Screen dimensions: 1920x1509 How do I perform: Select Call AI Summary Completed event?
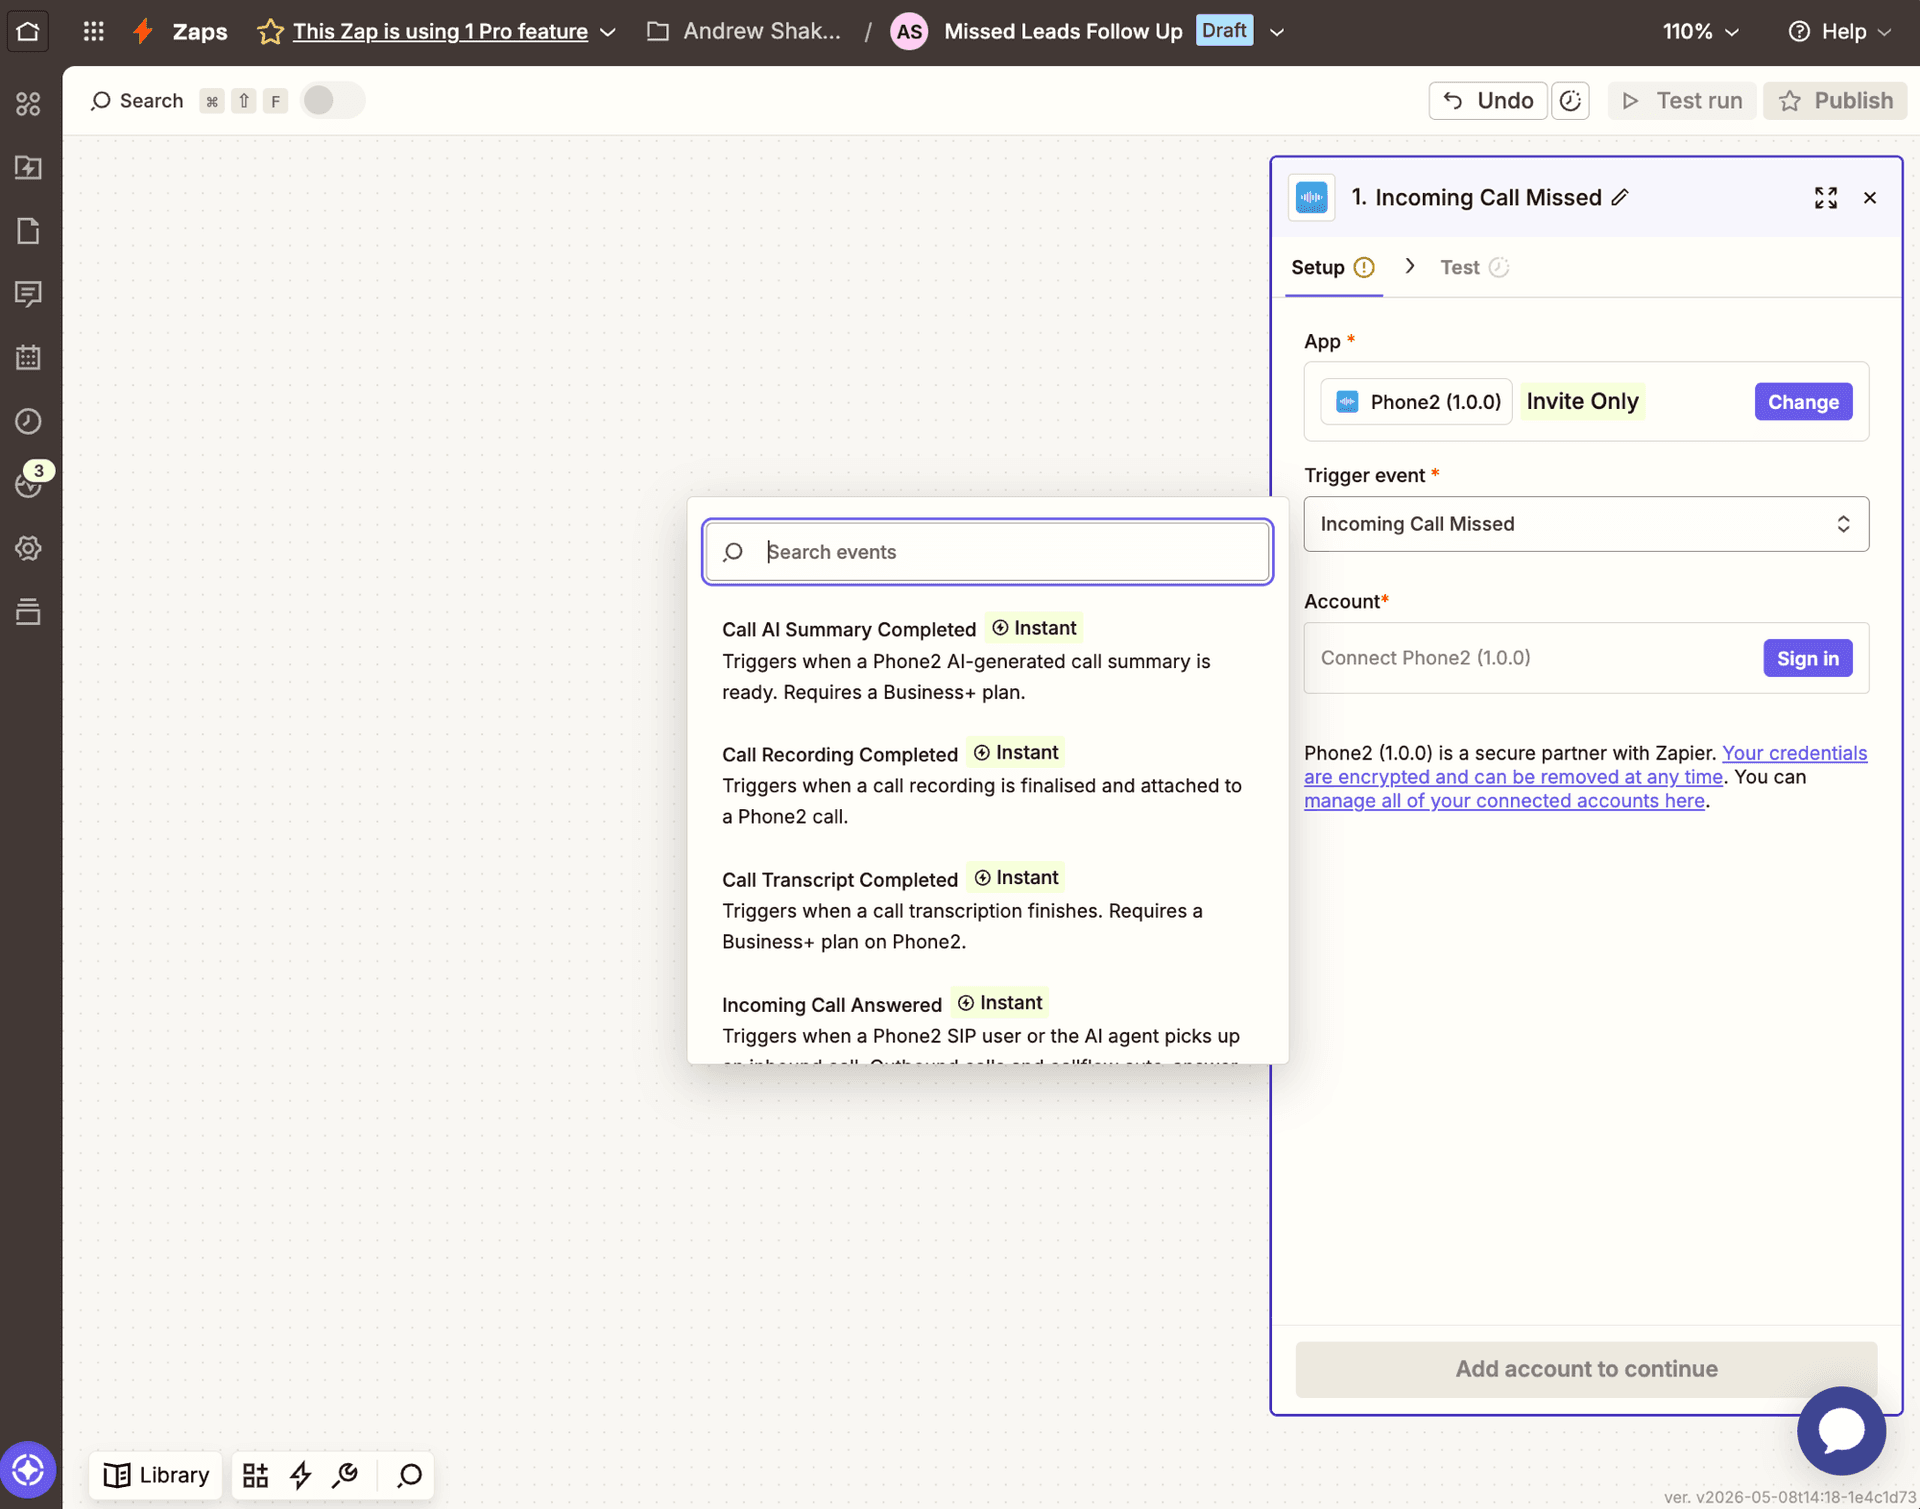(x=987, y=660)
